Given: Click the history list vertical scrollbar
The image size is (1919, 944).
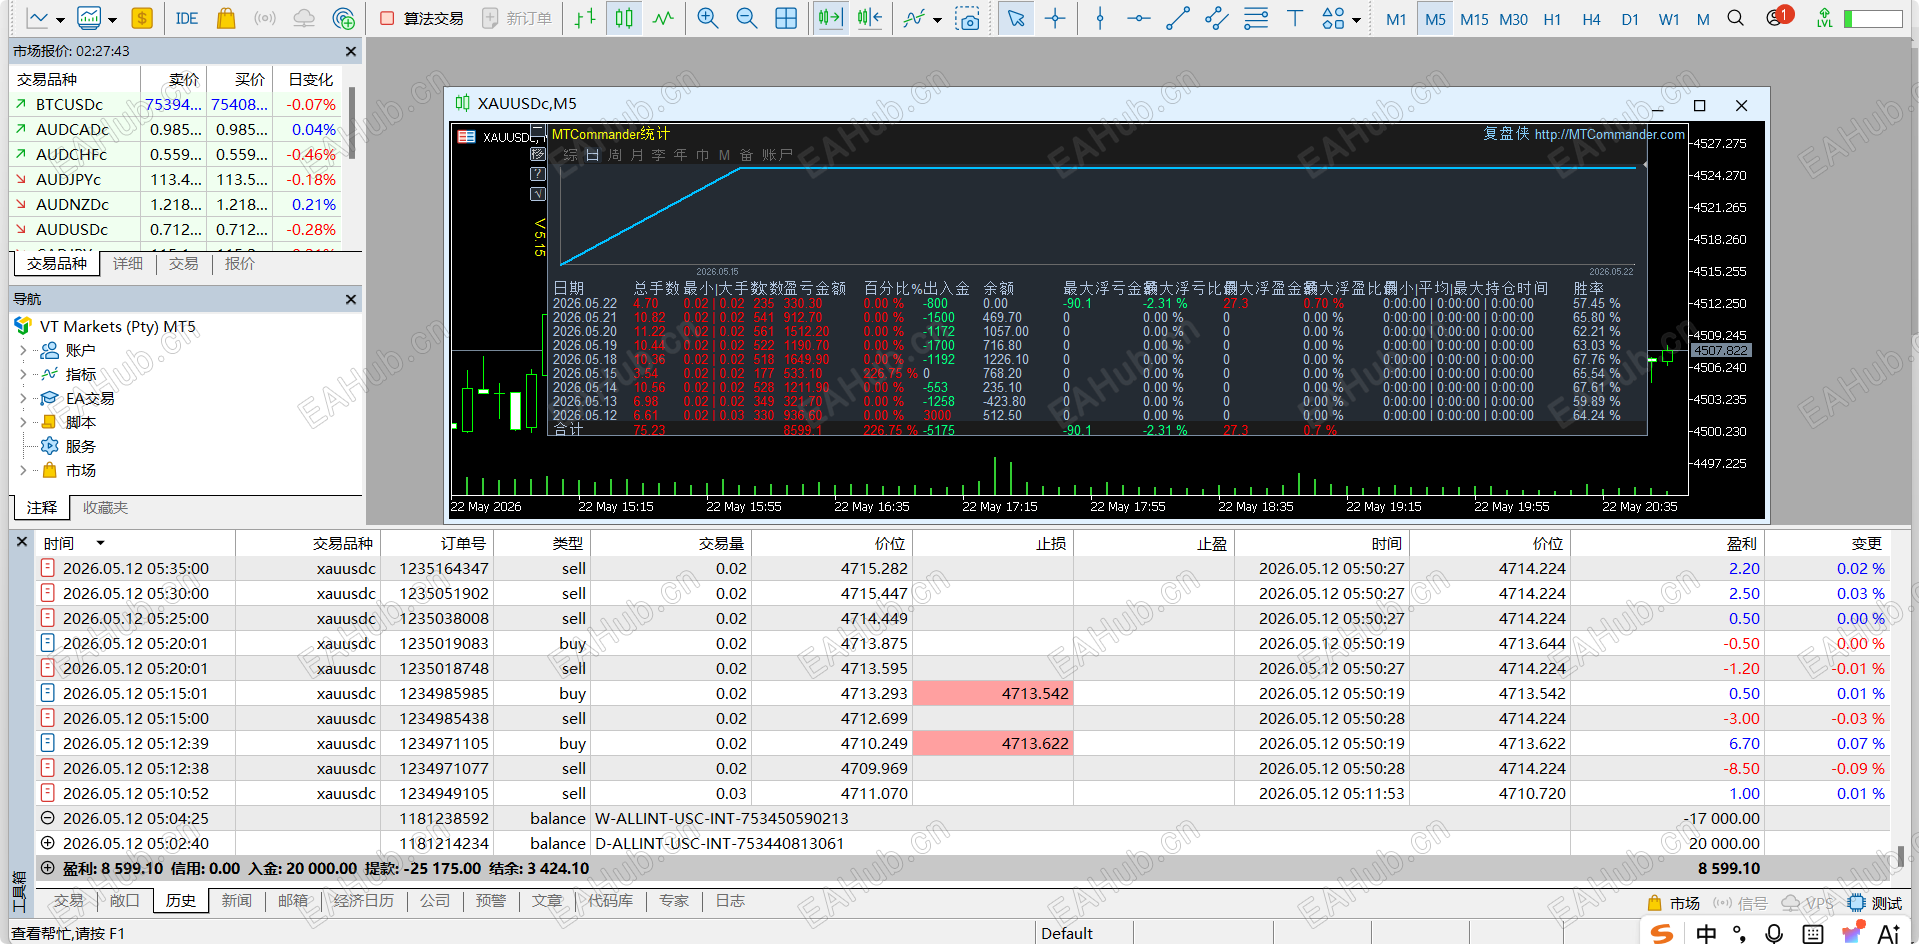Looking at the screenshot, I should 1901,856.
